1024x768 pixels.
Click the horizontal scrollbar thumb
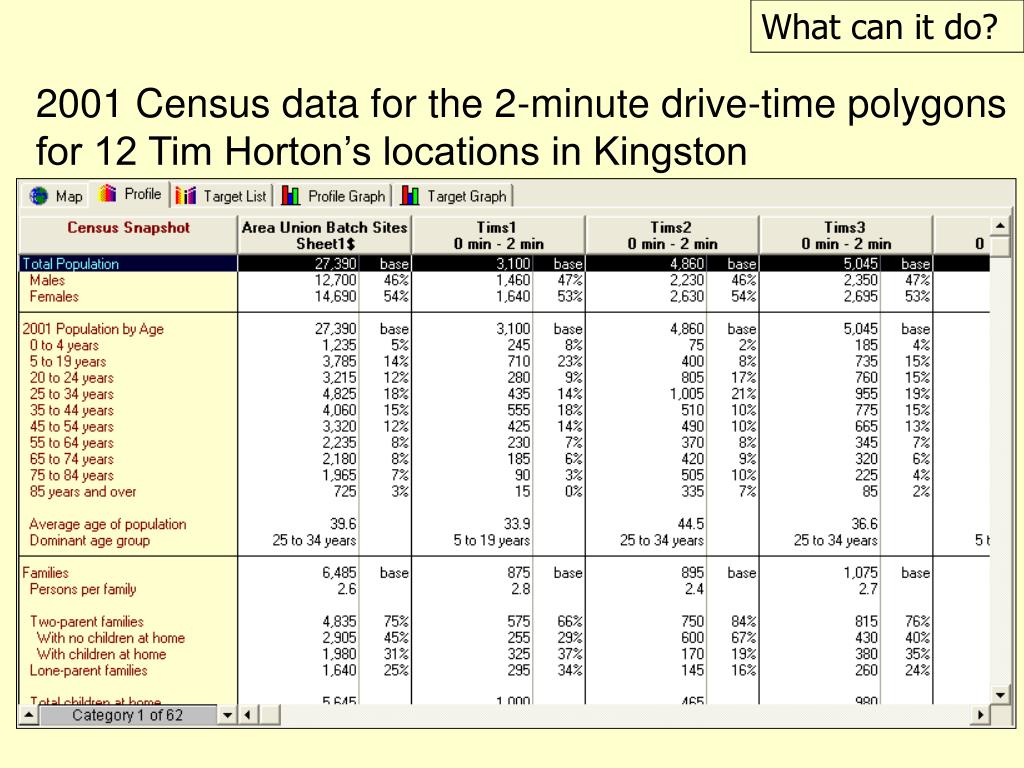pyautogui.click(x=268, y=715)
